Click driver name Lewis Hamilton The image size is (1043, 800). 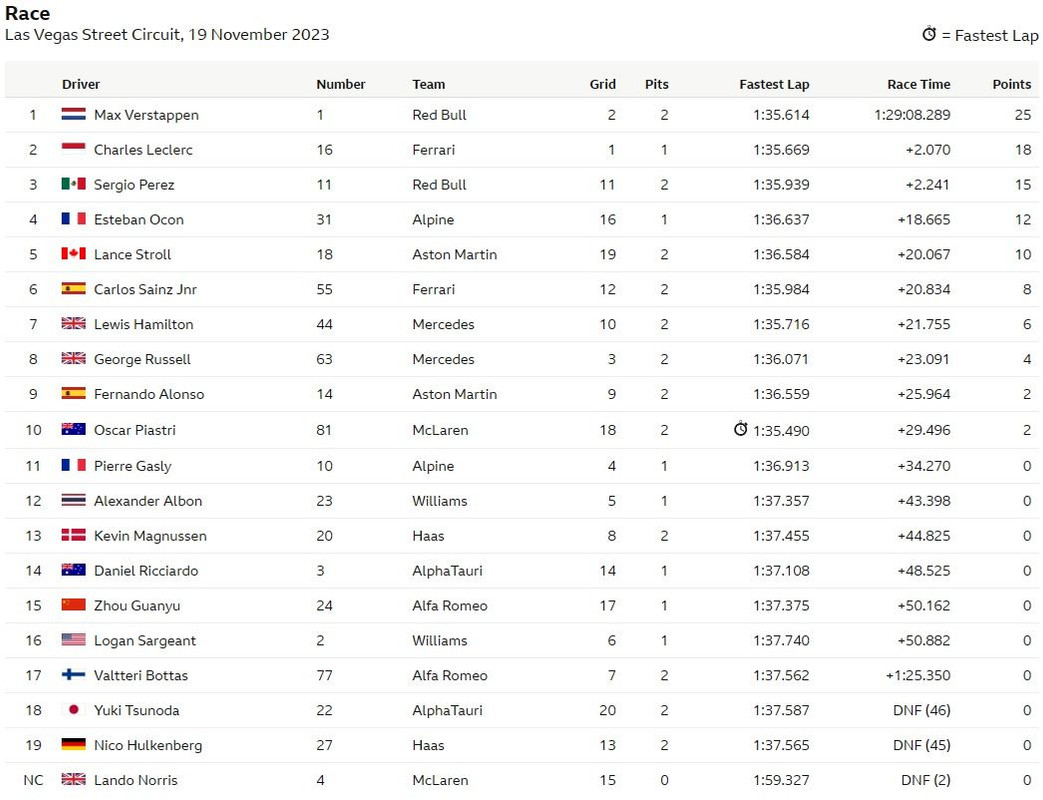tap(144, 324)
